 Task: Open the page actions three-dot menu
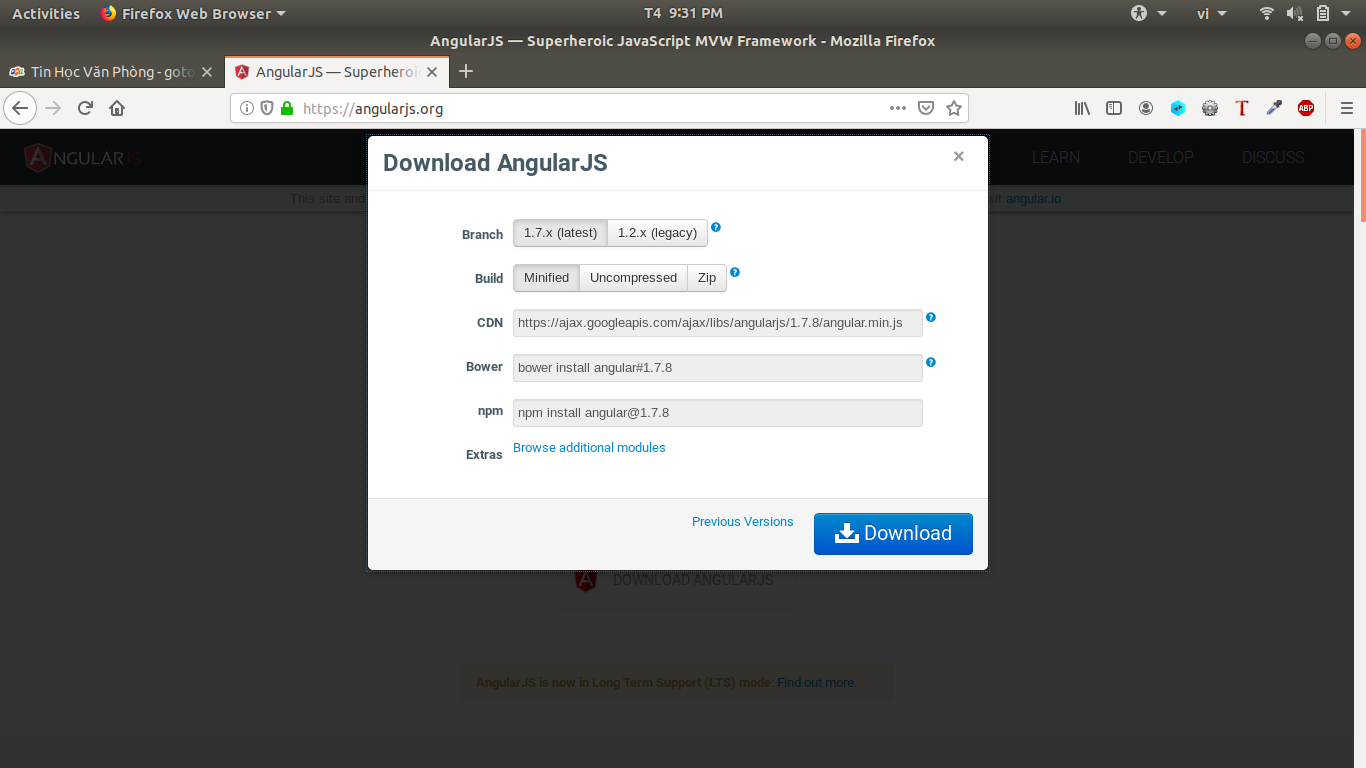898,108
